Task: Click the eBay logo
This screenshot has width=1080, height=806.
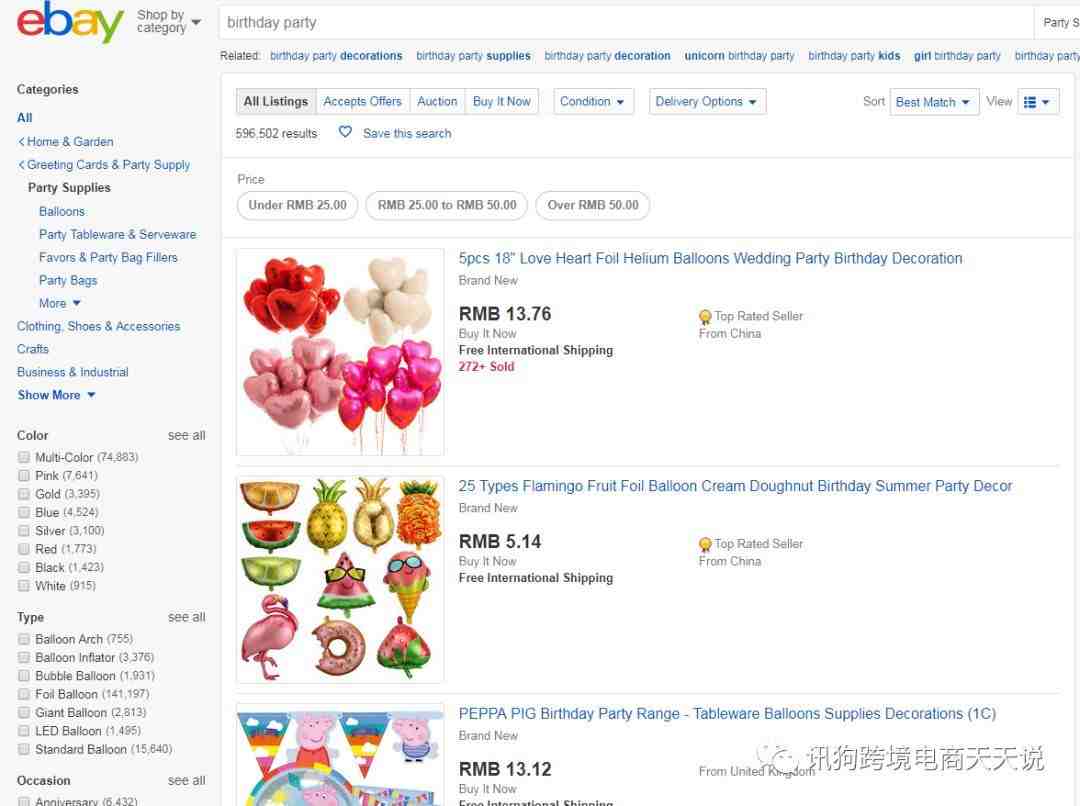Action: (x=70, y=22)
